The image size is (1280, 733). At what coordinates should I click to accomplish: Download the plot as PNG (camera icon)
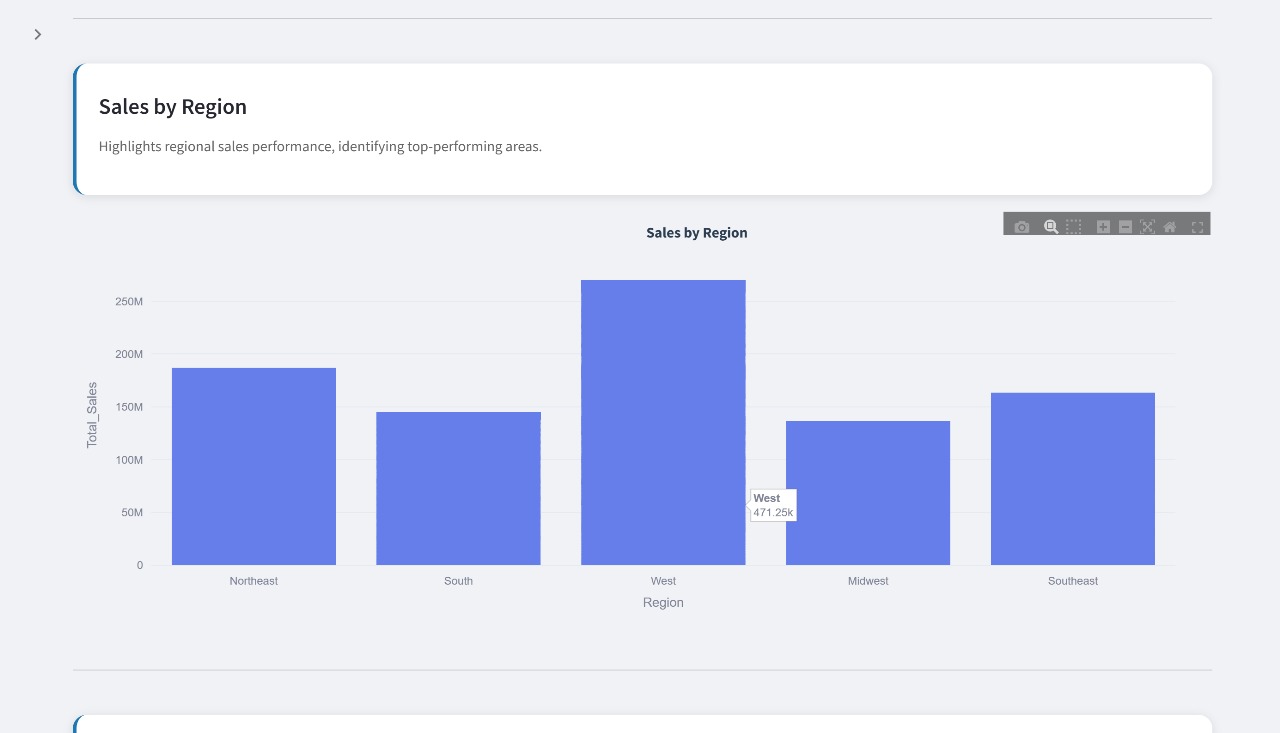pyautogui.click(x=1021, y=227)
